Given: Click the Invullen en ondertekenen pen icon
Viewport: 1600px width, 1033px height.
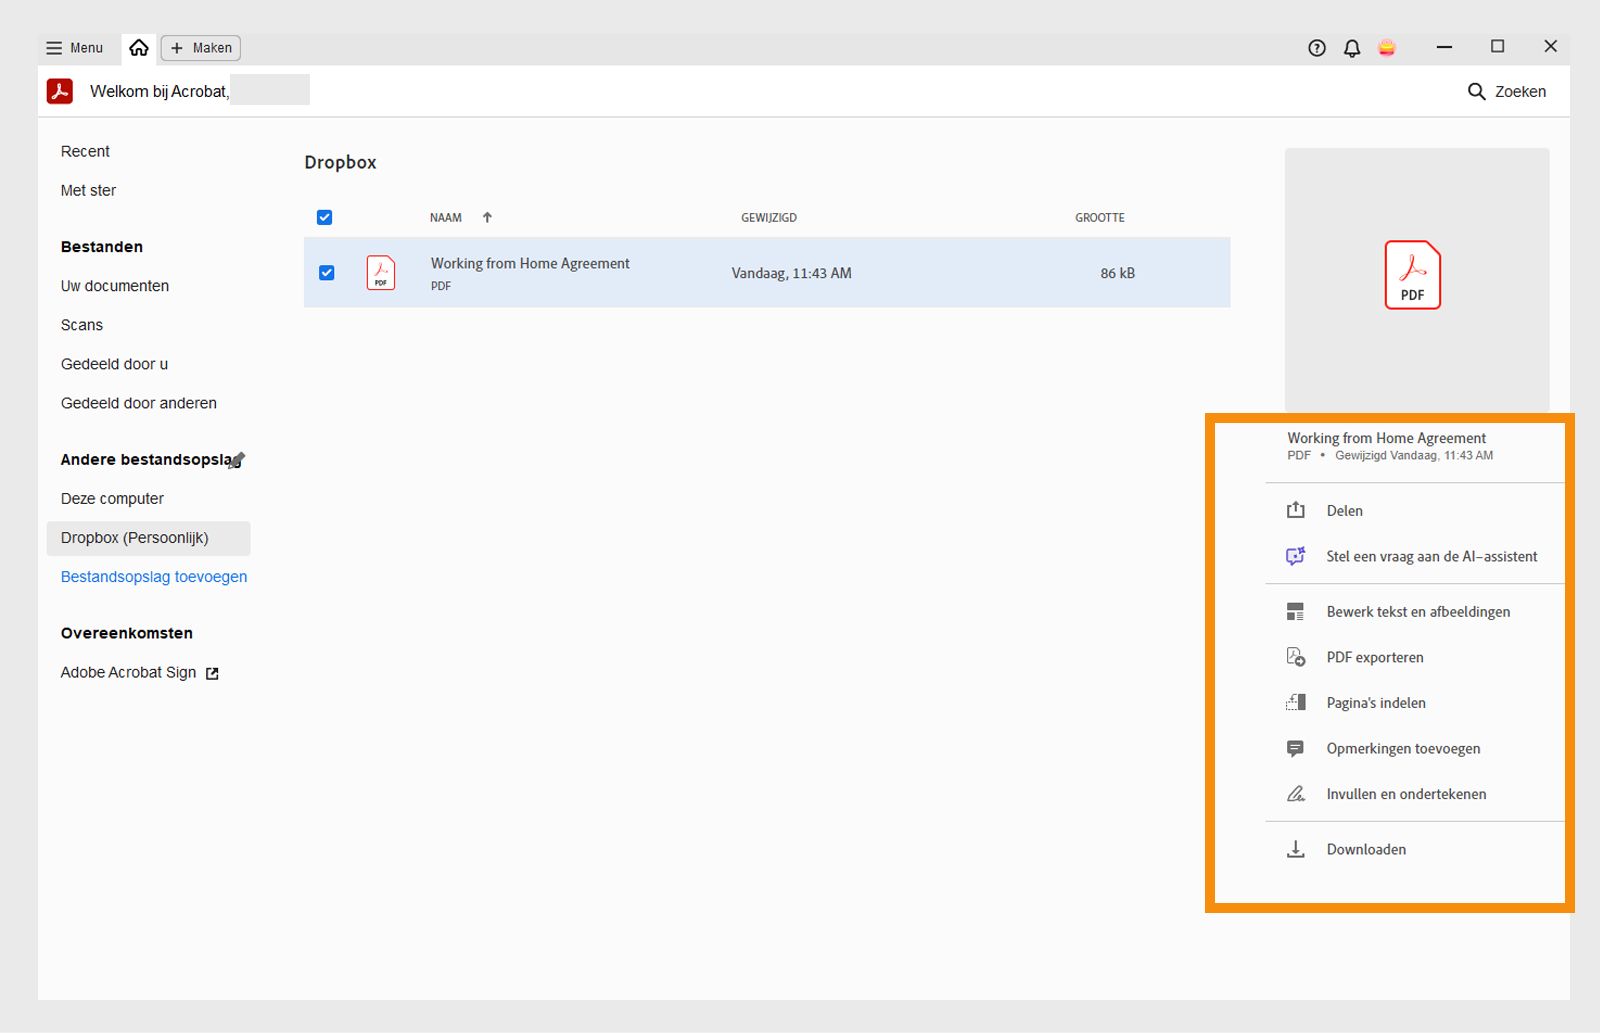Looking at the screenshot, I should tap(1296, 794).
